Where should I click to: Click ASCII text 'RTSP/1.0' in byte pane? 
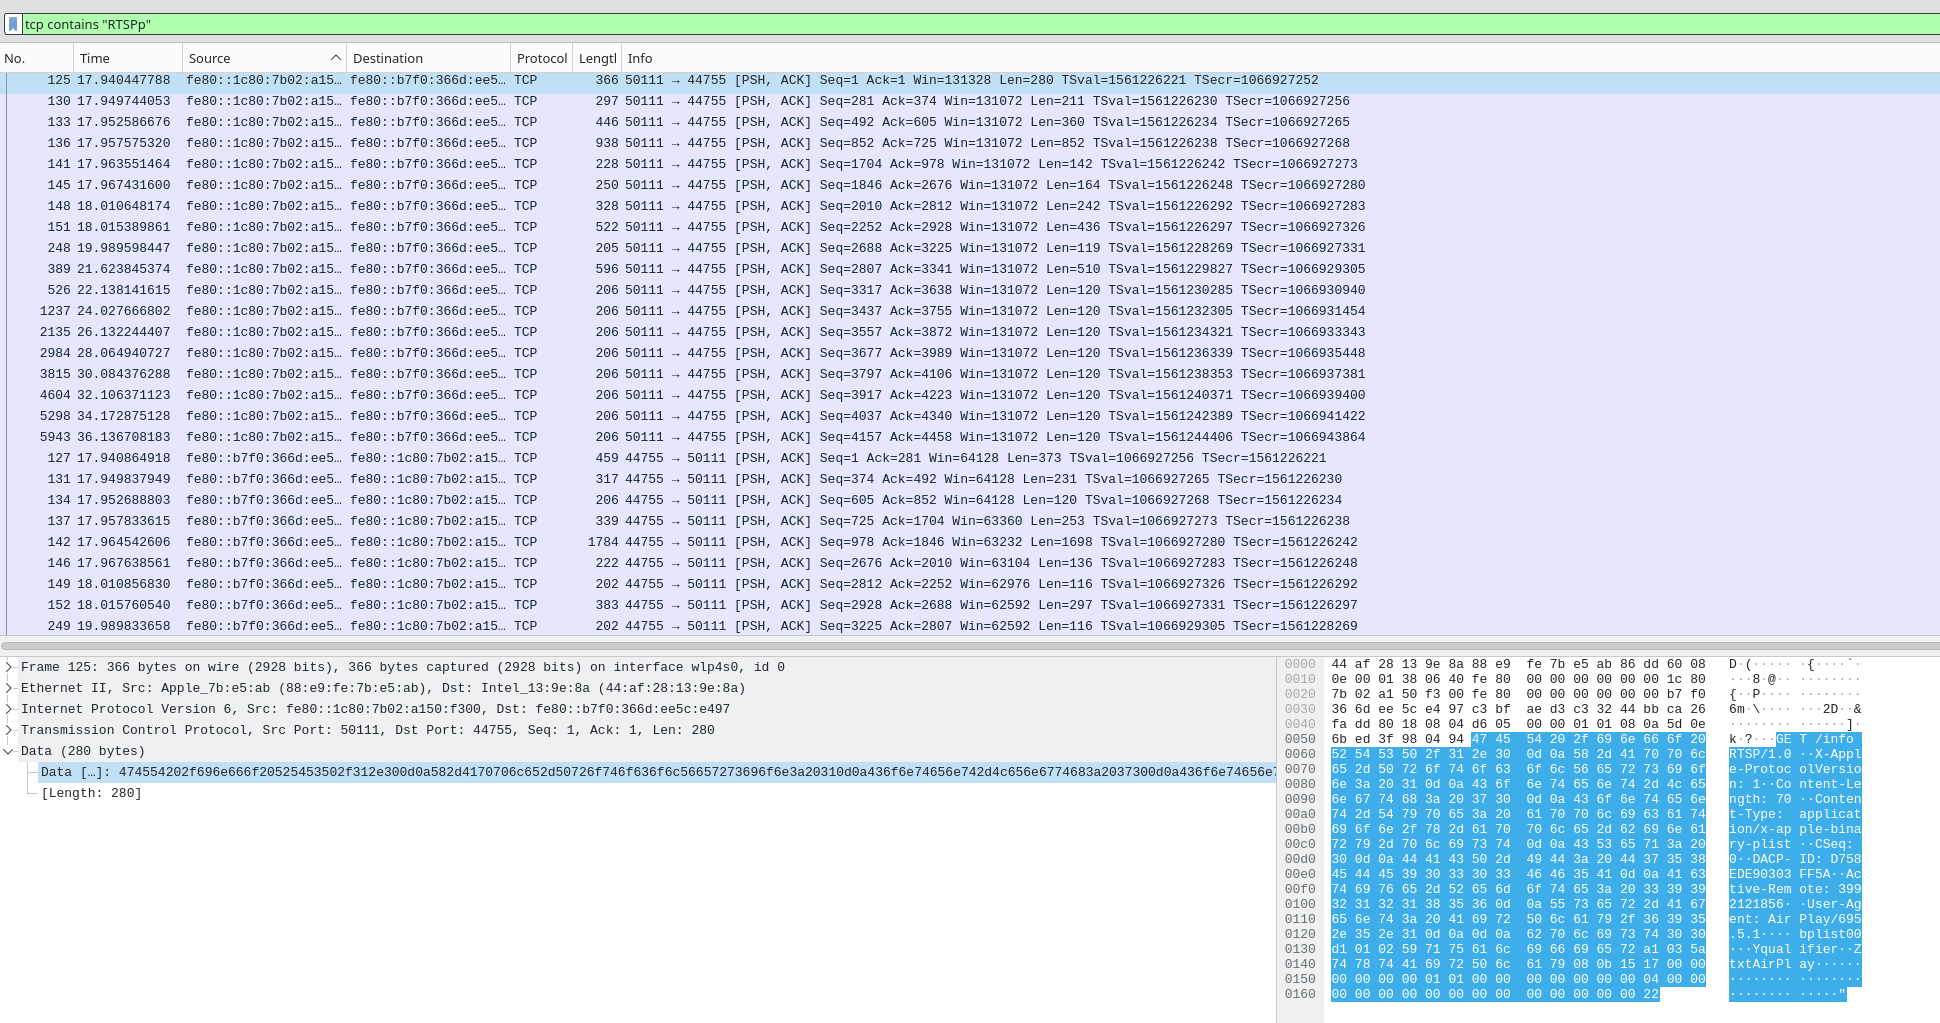point(1761,754)
